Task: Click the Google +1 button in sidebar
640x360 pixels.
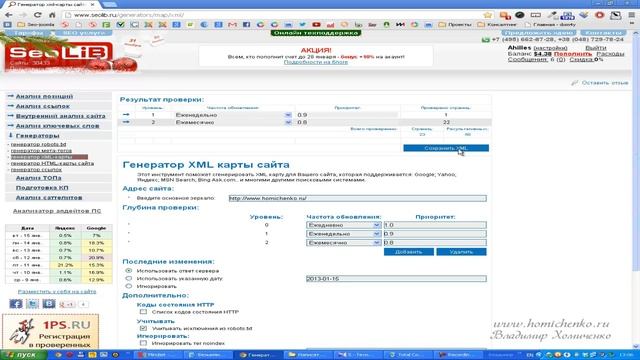Action: pyautogui.click(x=67, y=304)
